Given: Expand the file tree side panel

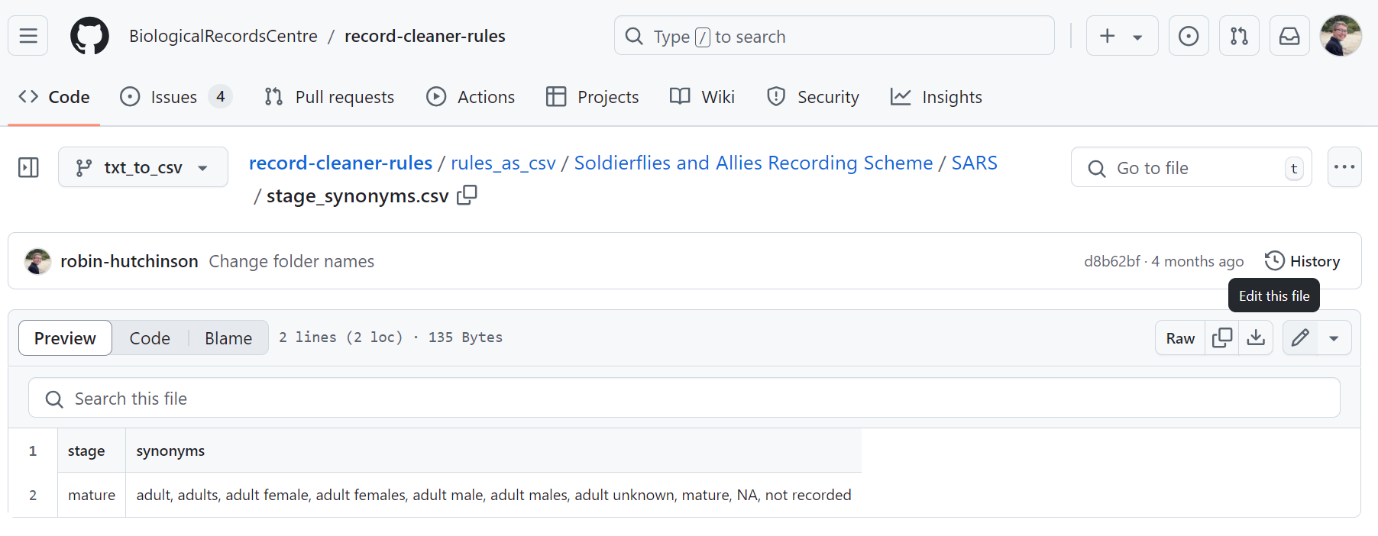Looking at the screenshot, I should point(29,167).
